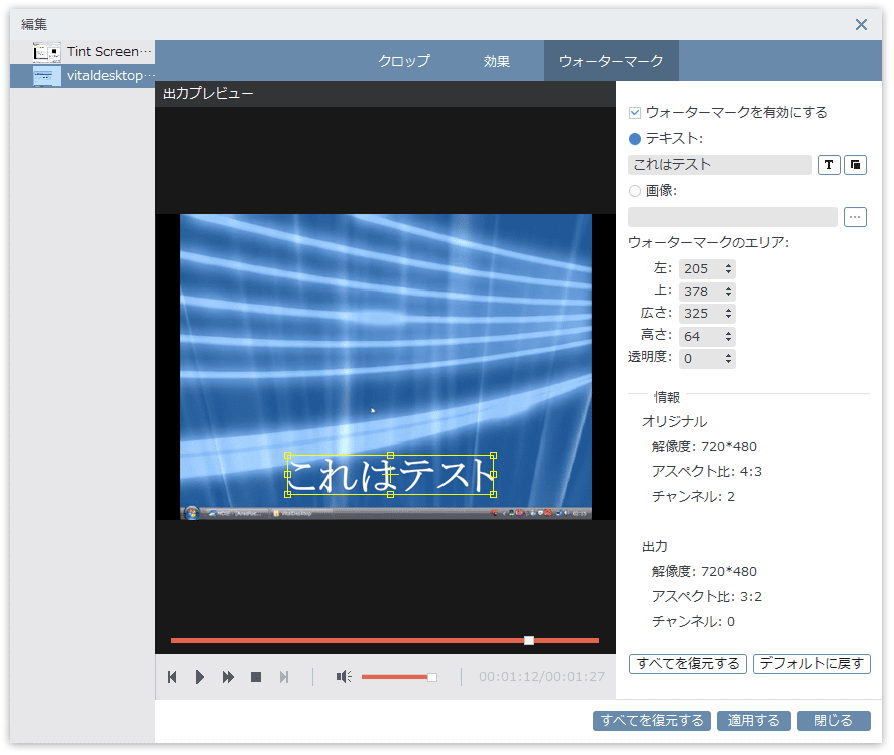Select the テキスト radio button
894x755 pixels.
(x=635, y=139)
